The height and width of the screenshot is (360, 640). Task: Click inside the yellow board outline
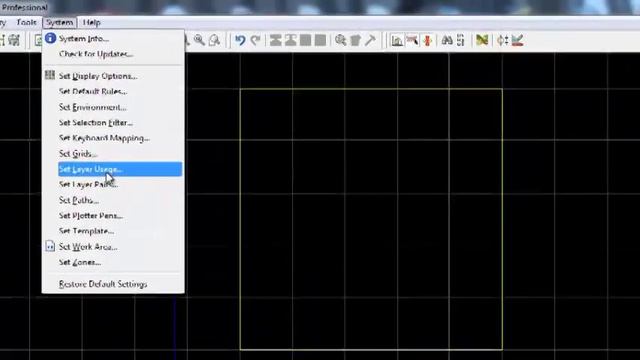pos(371,219)
